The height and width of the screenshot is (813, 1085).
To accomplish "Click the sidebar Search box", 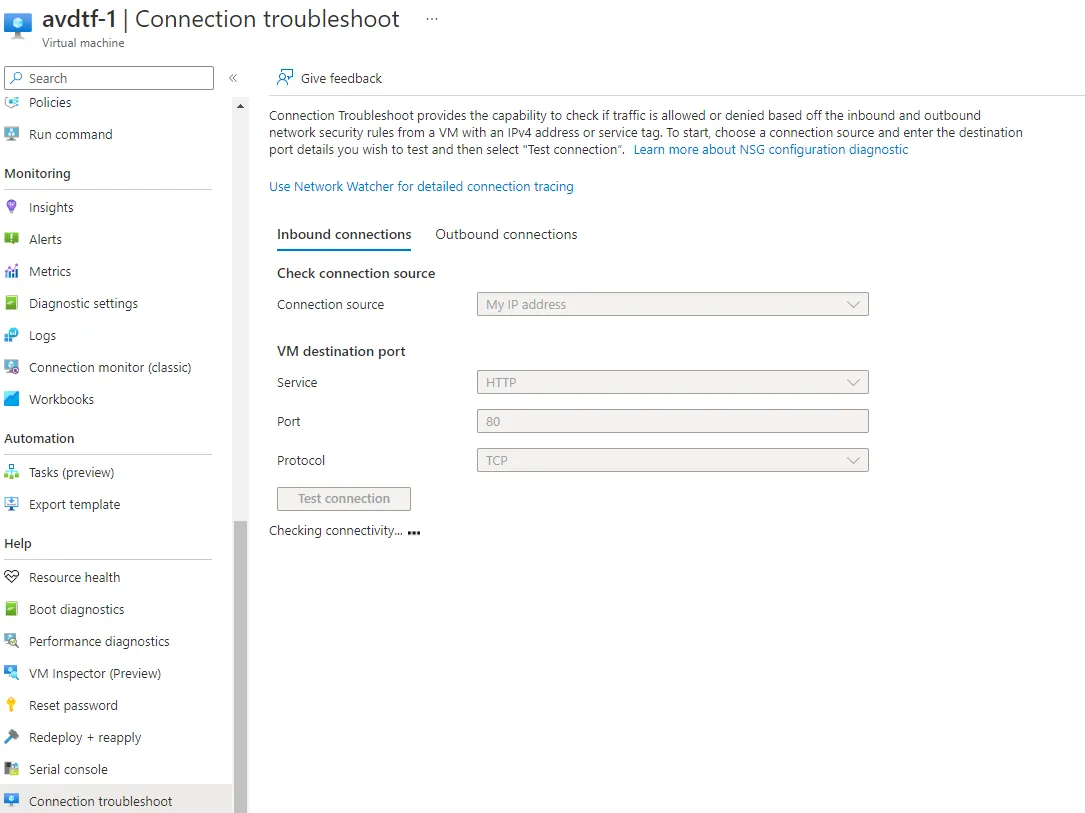I will click(x=109, y=78).
